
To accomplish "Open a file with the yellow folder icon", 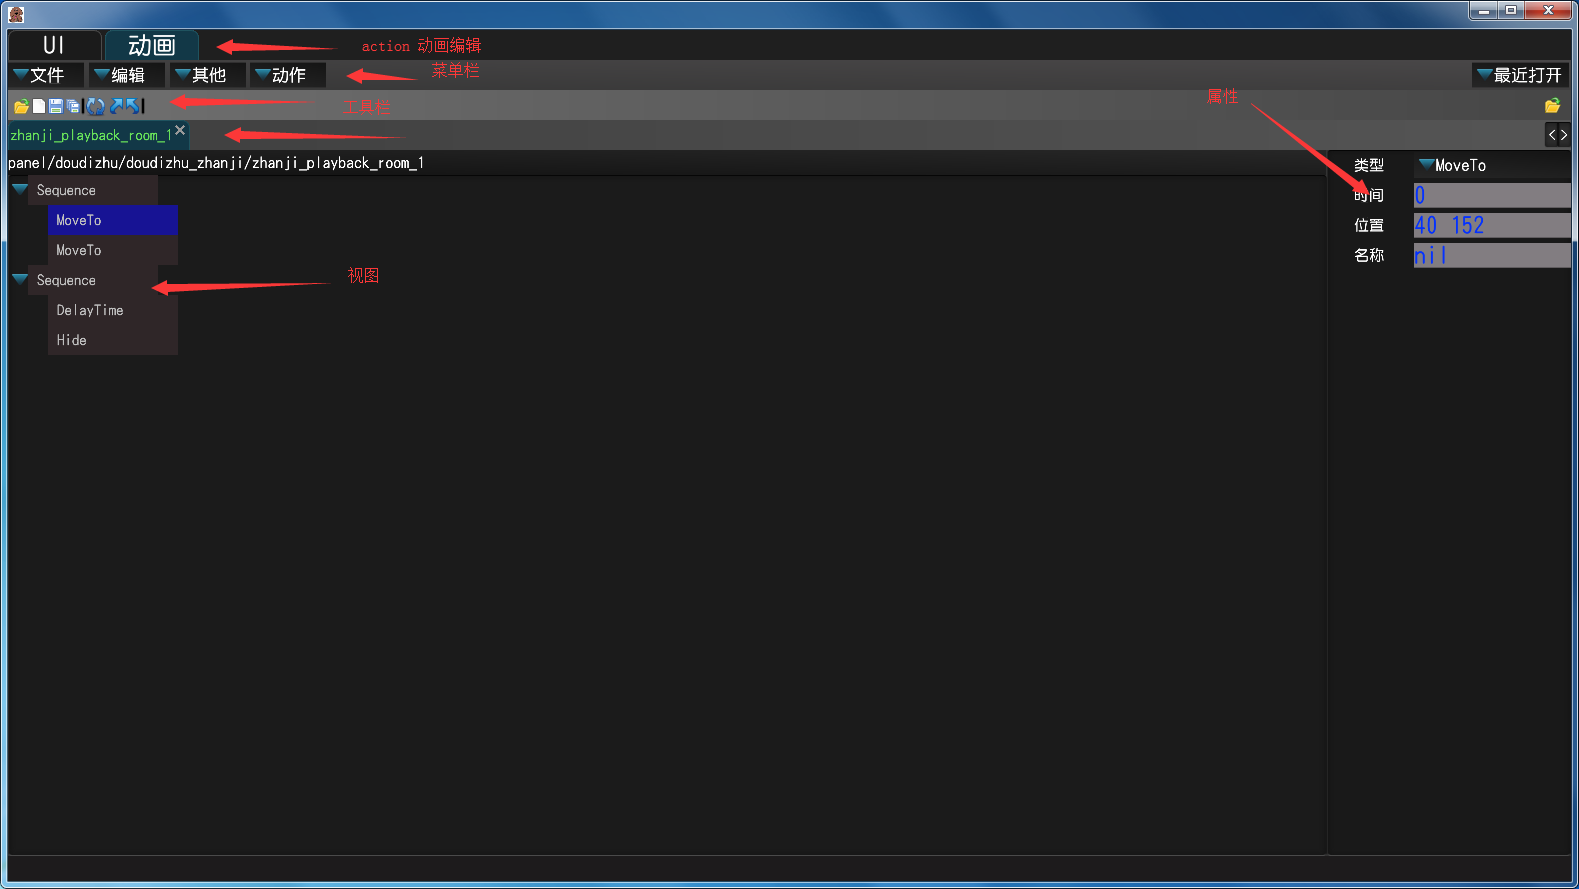I will pyautogui.click(x=21, y=106).
